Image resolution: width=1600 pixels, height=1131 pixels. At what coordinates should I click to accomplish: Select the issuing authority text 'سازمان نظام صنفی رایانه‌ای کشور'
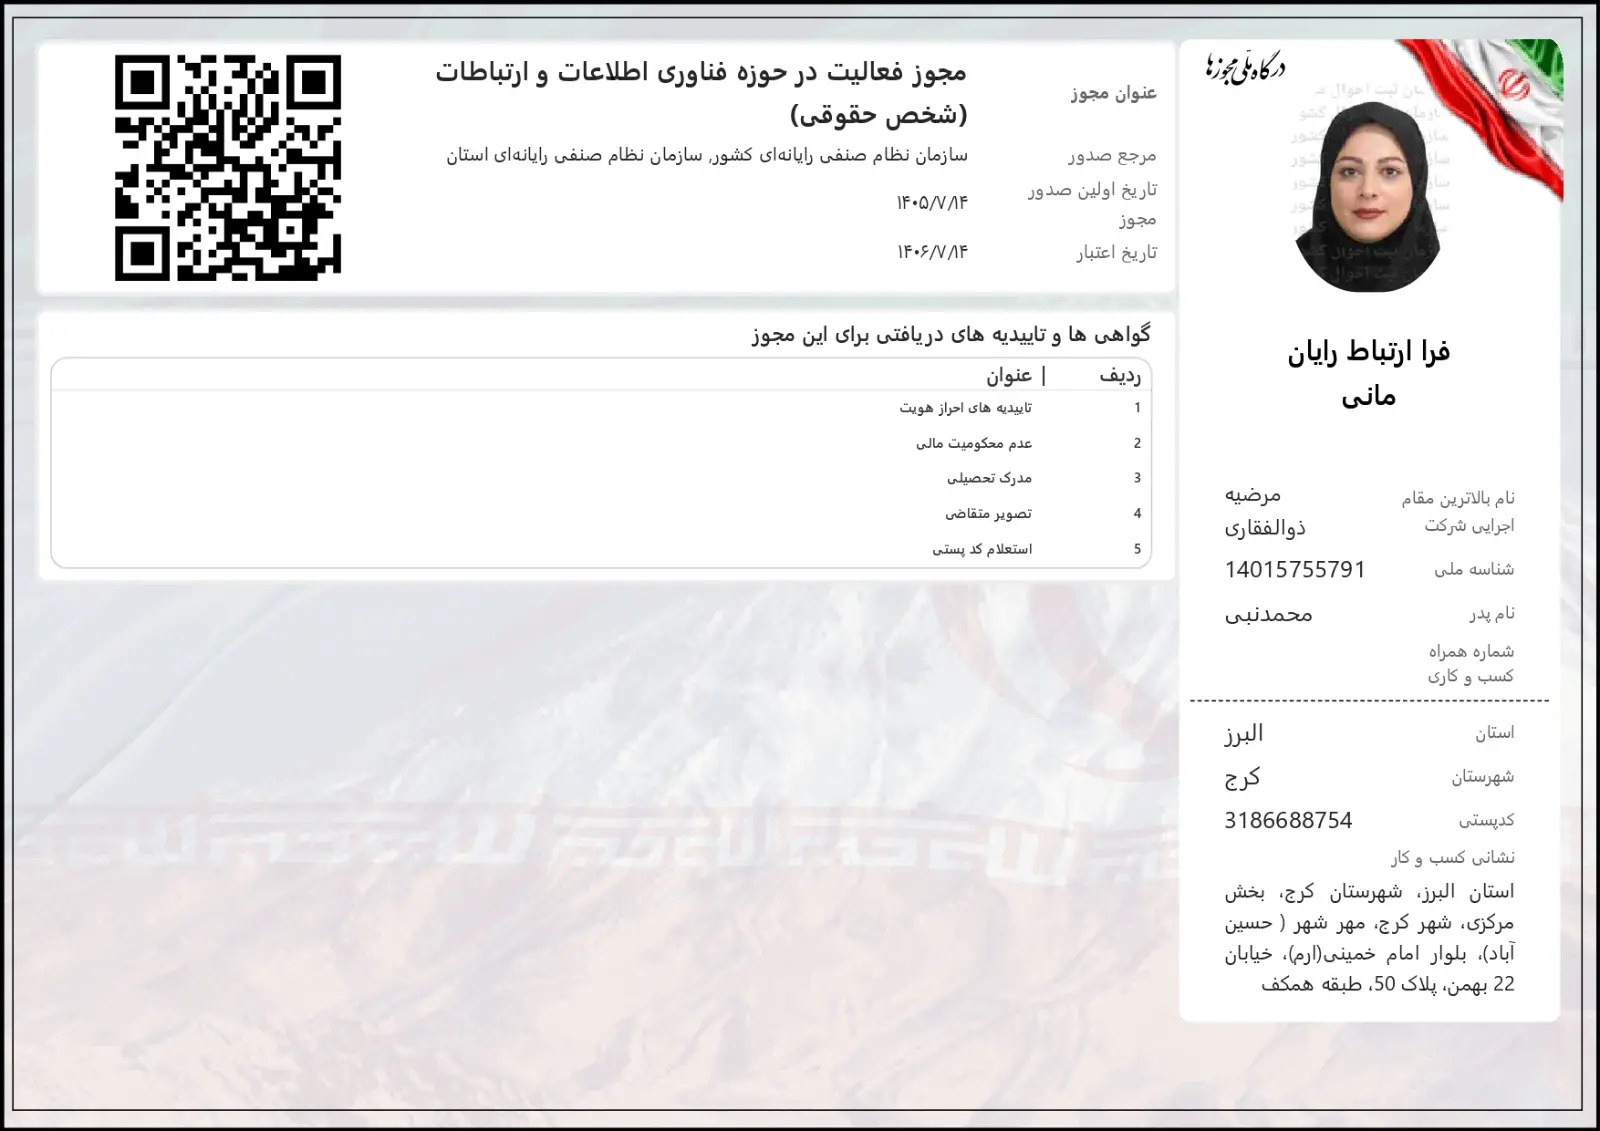[x=838, y=155]
